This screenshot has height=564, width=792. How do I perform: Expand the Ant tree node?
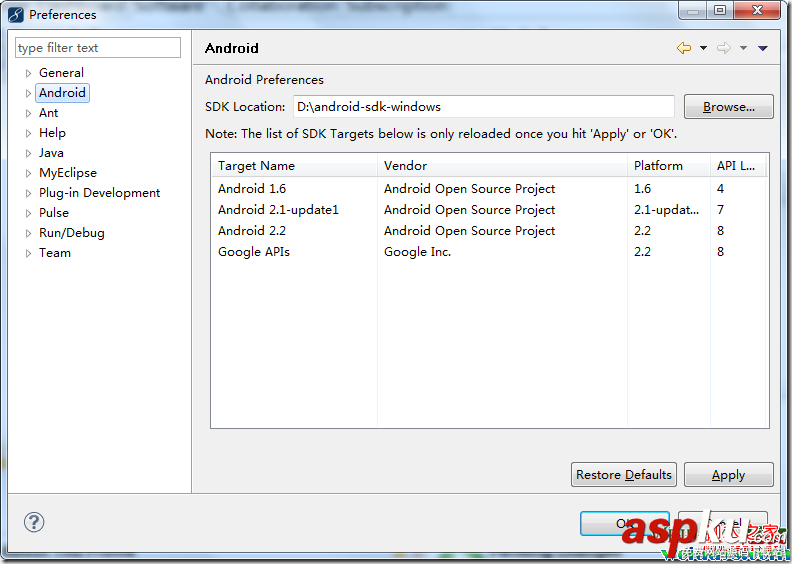28,114
